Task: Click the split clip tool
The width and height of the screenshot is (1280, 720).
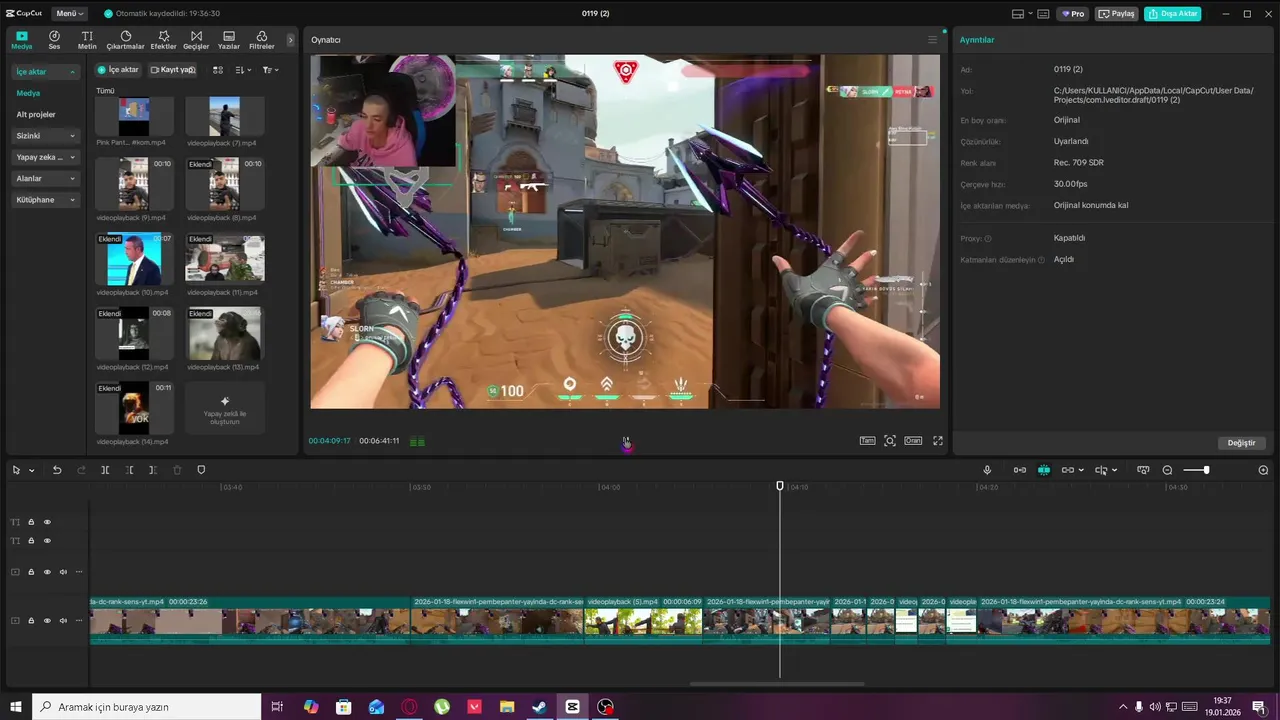Action: pos(105,470)
